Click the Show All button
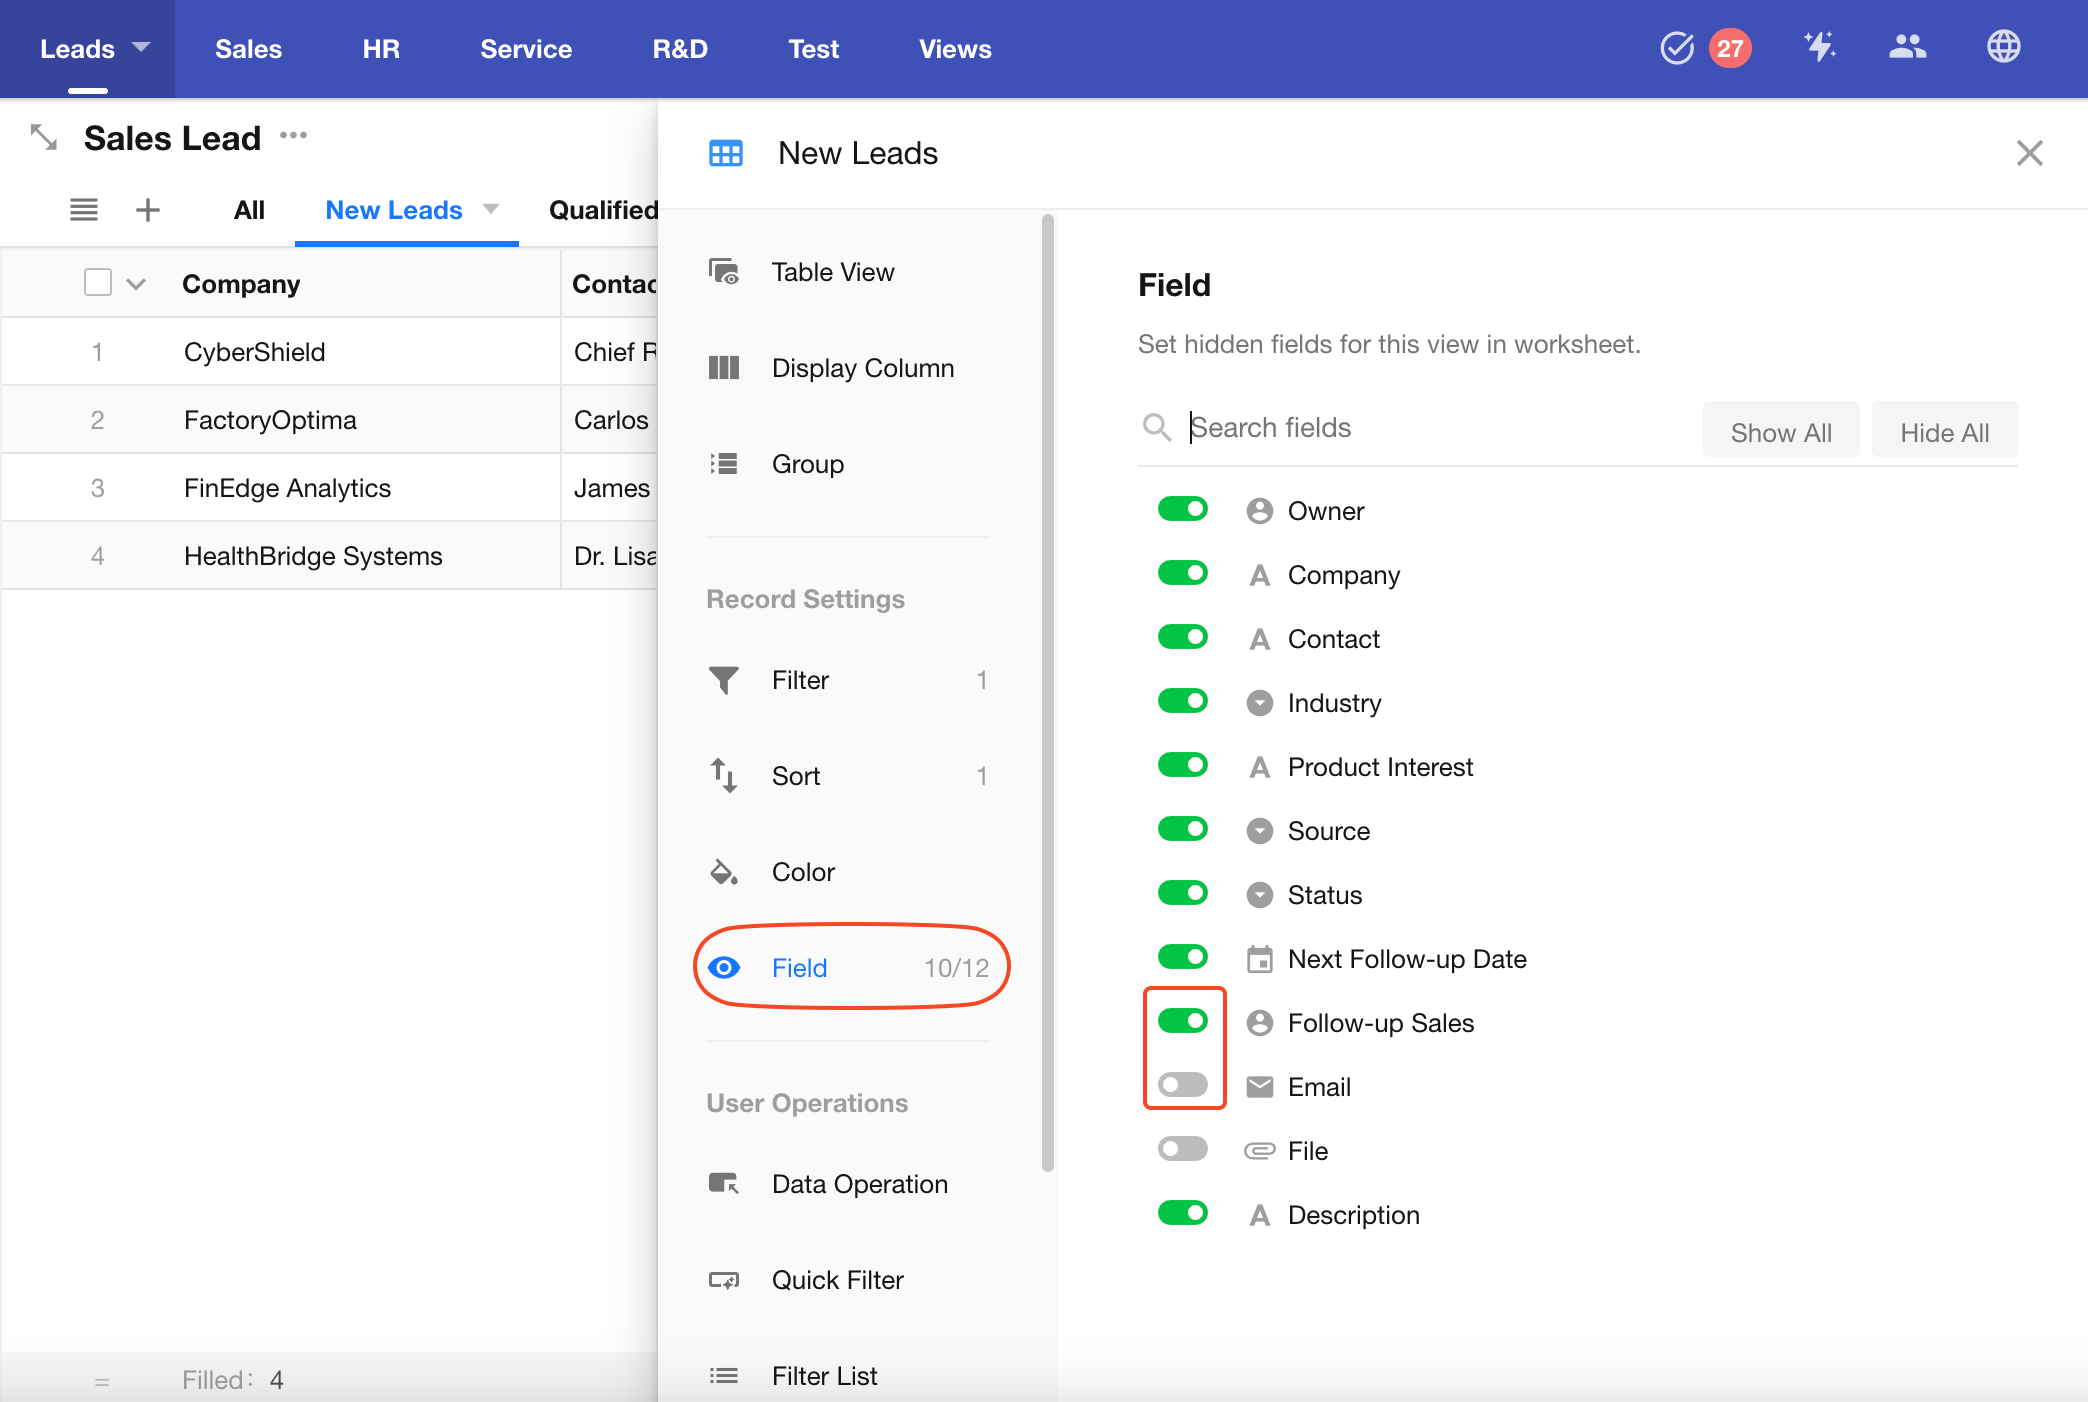The image size is (2088, 1402). [1780, 432]
